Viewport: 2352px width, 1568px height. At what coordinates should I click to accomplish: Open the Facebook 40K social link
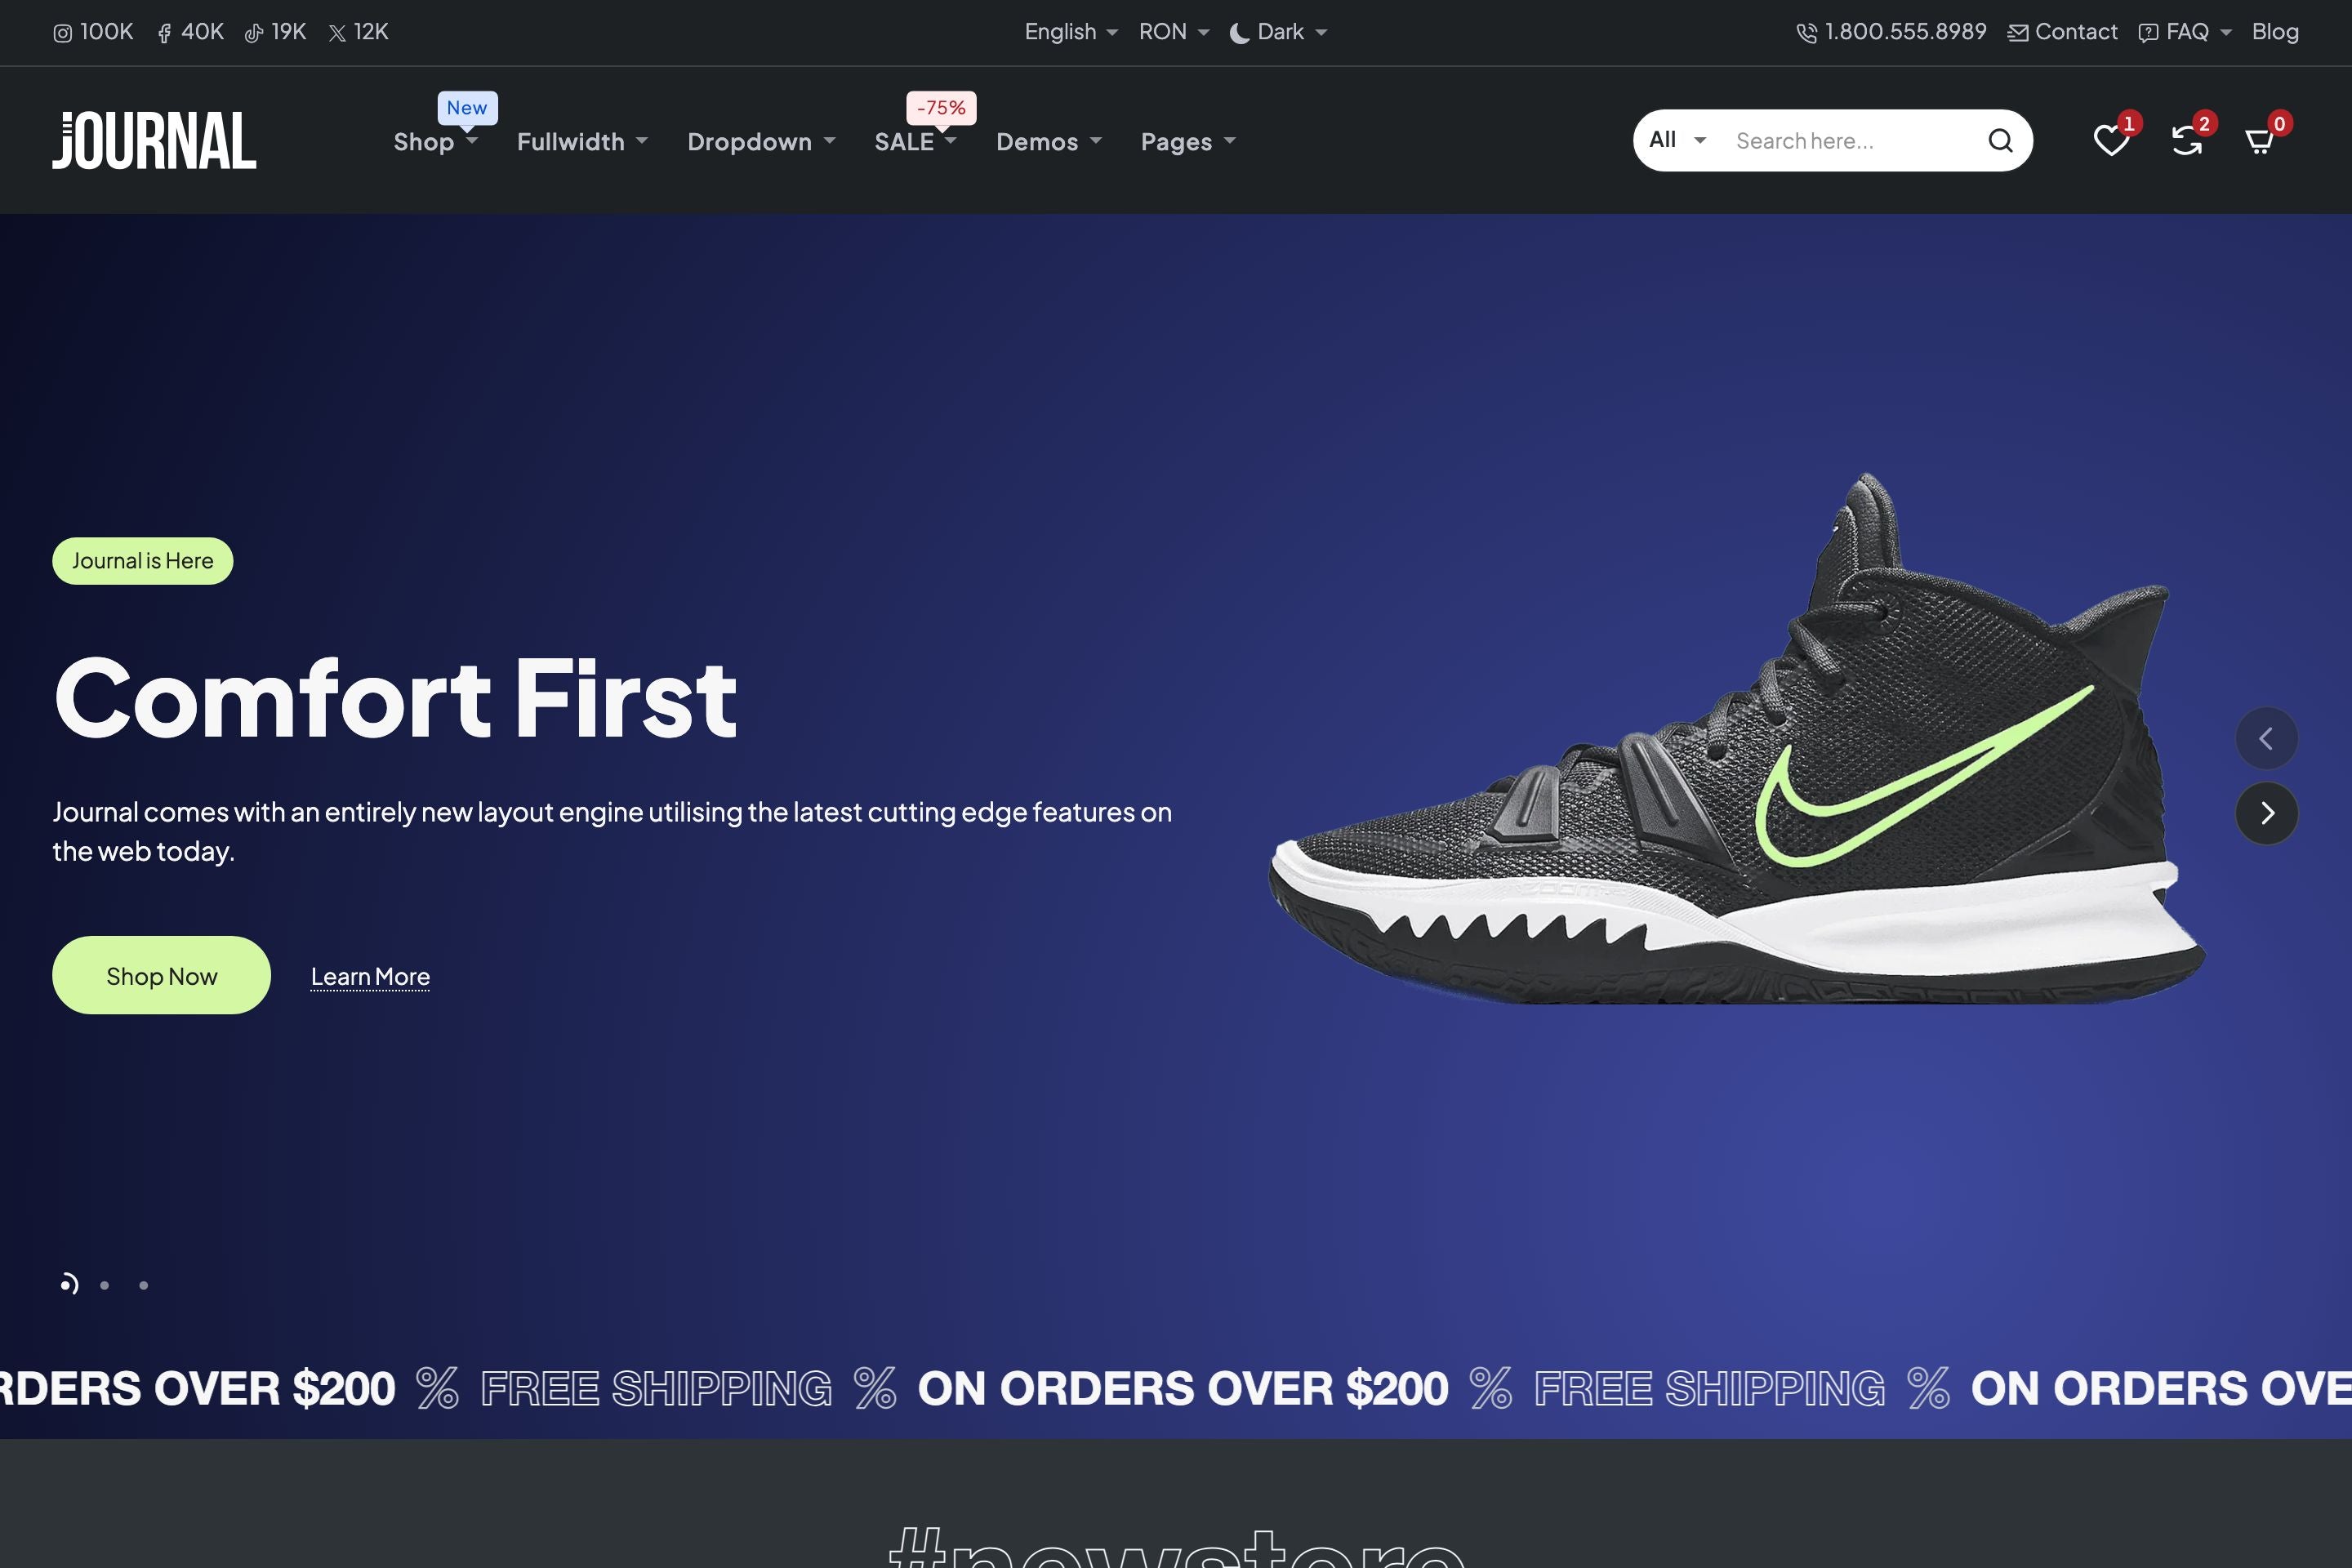190,32
